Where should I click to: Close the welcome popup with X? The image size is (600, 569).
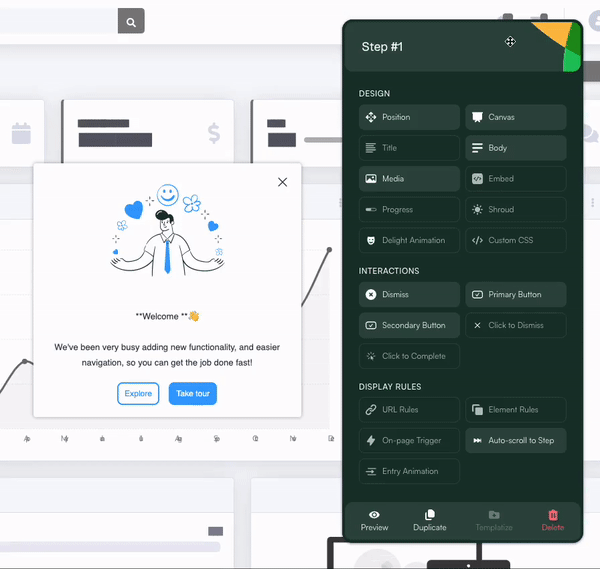(x=282, y=182)
